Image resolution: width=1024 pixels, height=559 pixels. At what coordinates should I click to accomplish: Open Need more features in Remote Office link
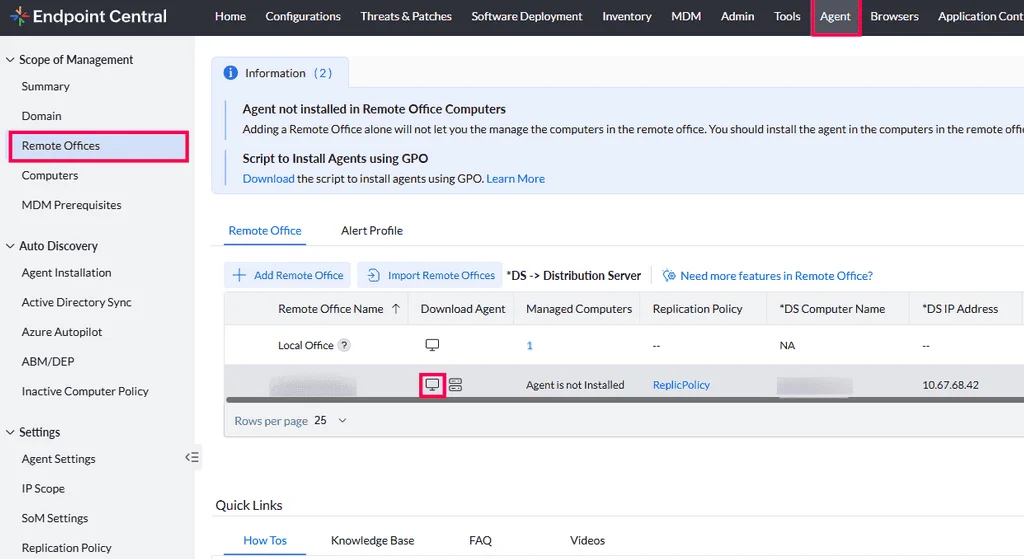point(776,276)
